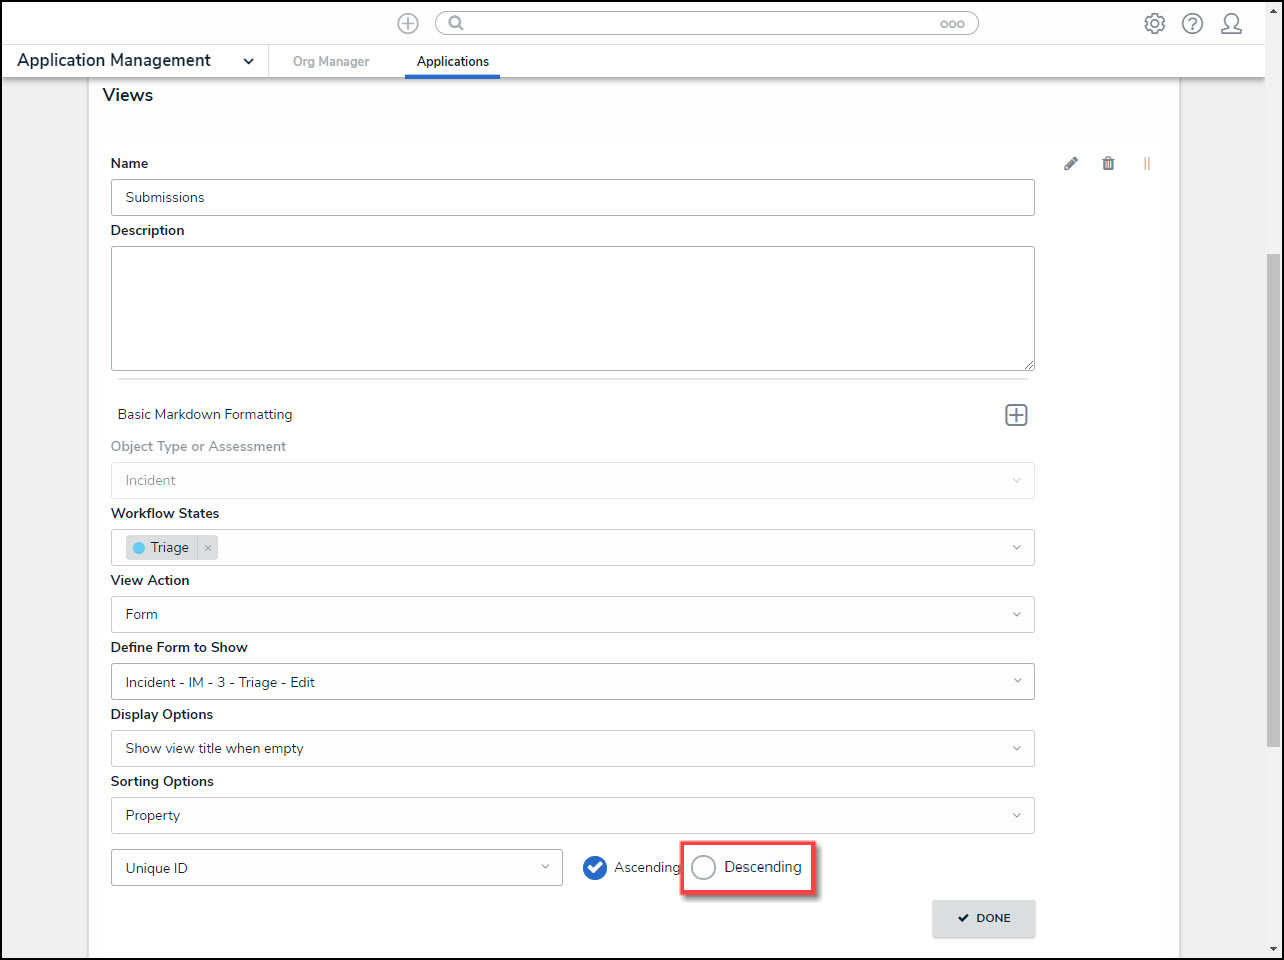Click the user profile icon
Viewport: 1284px width, 960px height.
tap(1231, 24)
